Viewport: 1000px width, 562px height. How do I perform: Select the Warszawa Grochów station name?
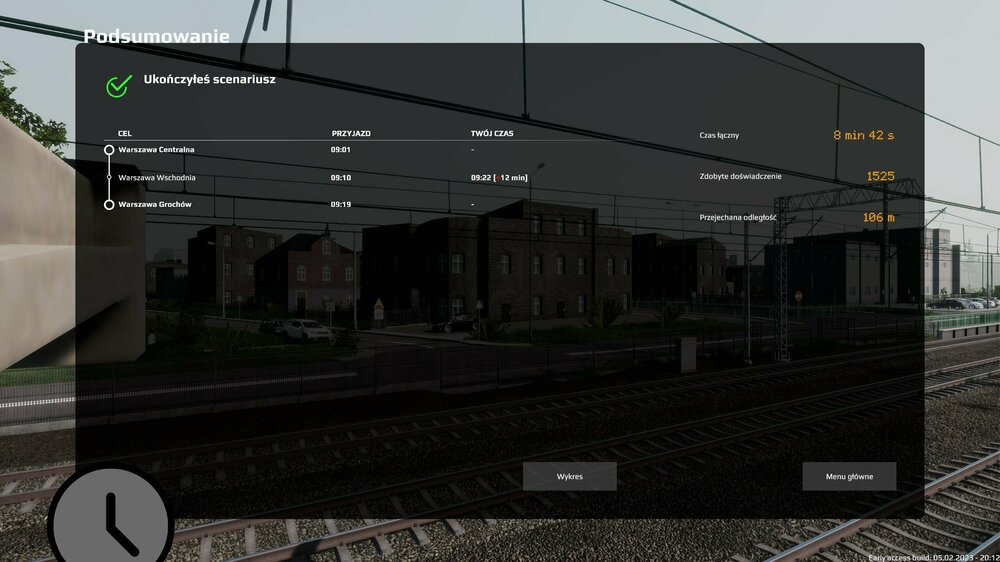[154, 204]
